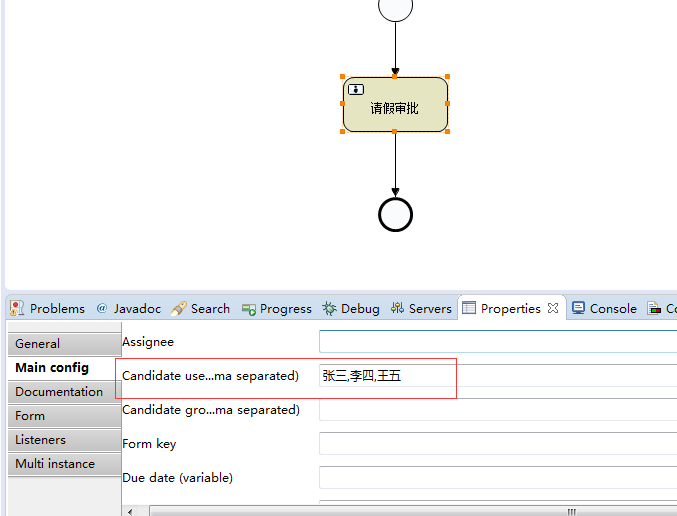
Task: Open the Search view tab
Action: click(201, 308)
